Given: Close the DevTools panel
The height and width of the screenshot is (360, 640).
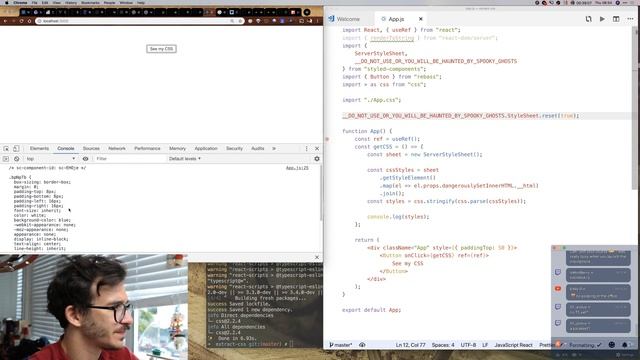Looking at the screenshot, I should [317, 149].
